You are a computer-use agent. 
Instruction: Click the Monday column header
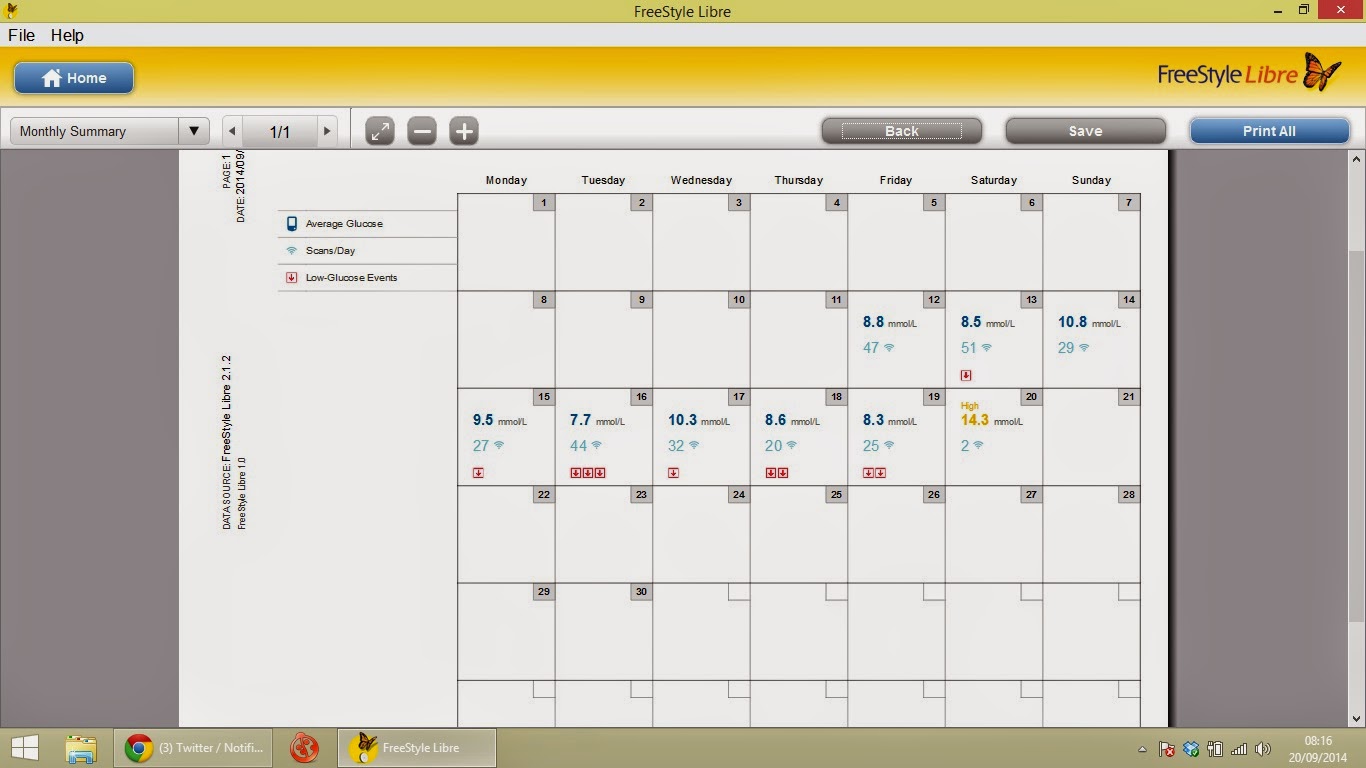506,180
